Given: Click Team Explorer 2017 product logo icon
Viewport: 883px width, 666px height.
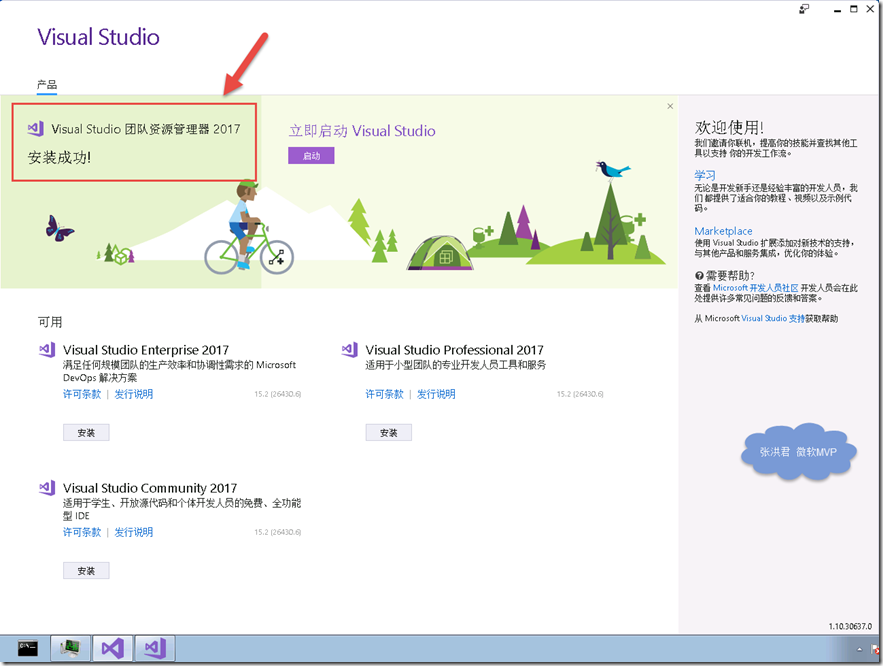Looking at the screenshot, I should coord(35,129).
